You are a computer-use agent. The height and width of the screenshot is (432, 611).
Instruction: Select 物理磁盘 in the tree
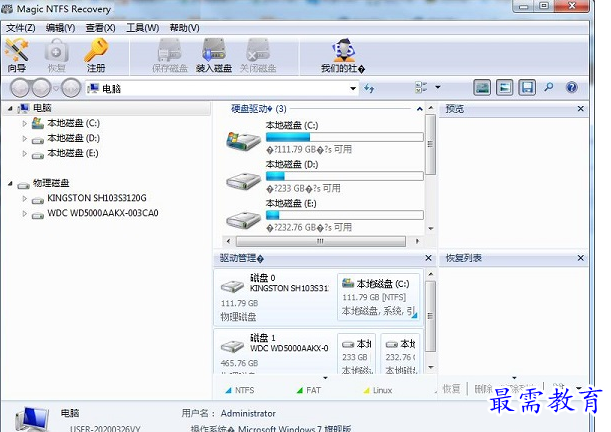[51, 183]
